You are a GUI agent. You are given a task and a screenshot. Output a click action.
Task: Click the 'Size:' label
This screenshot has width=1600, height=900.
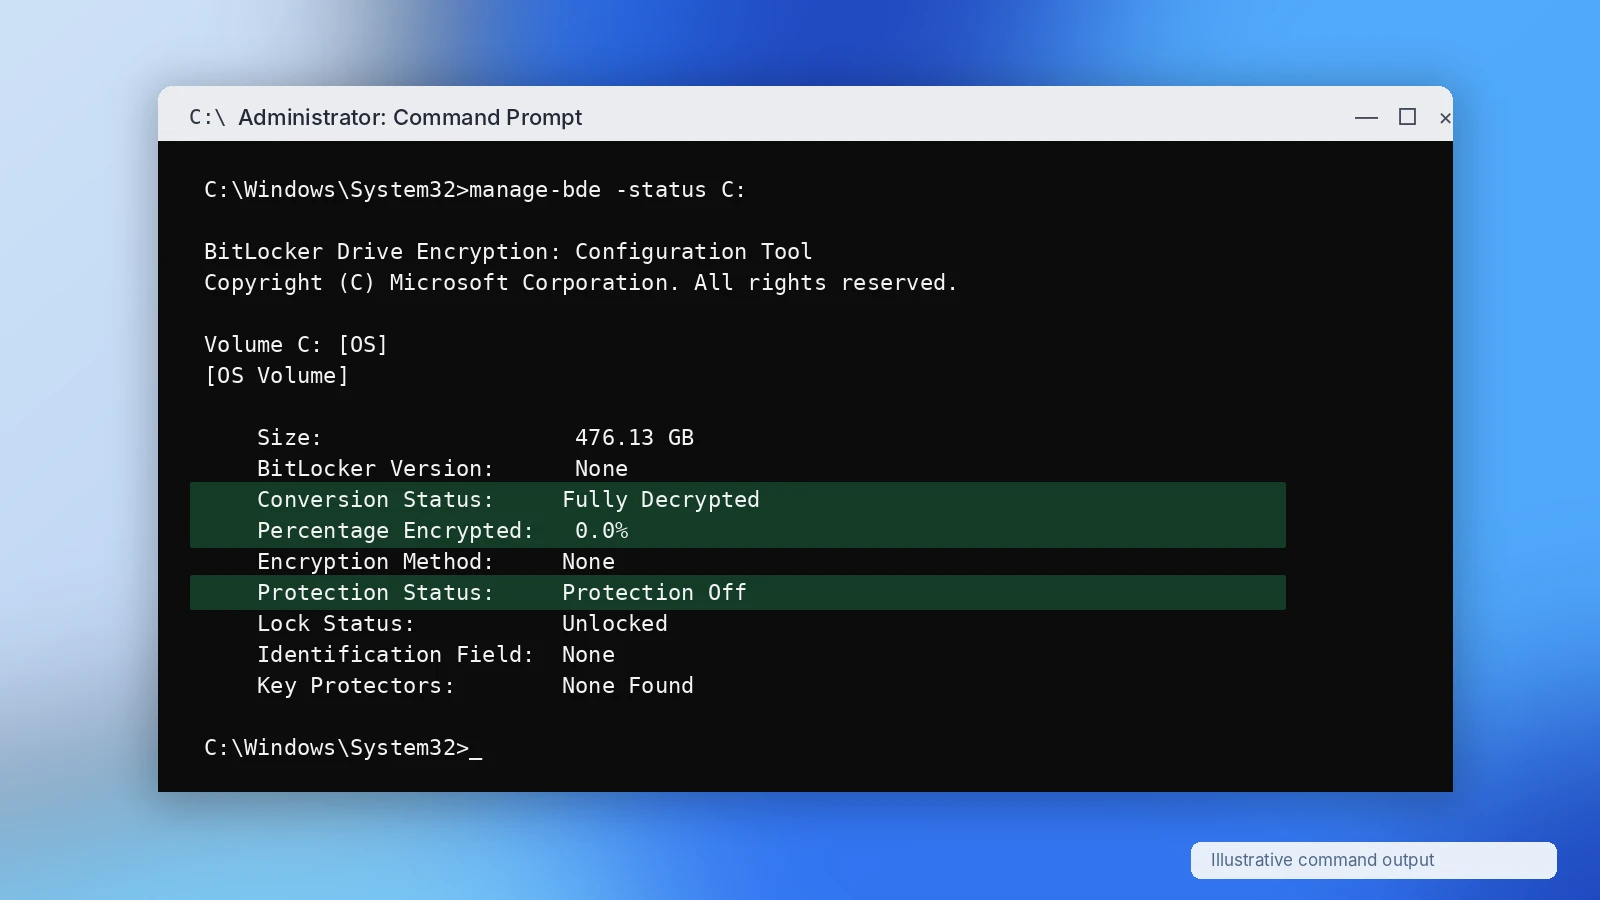[x=289, y=438]
